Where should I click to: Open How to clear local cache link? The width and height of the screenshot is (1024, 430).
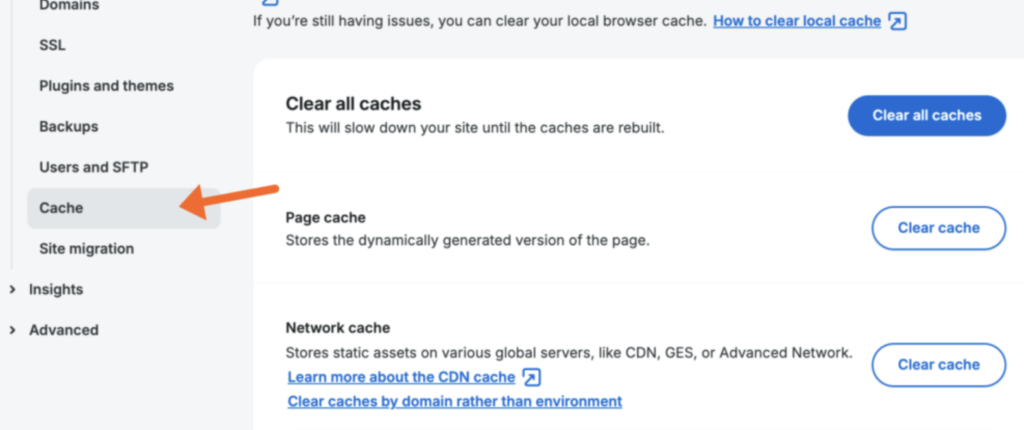(x=797, y=22)
